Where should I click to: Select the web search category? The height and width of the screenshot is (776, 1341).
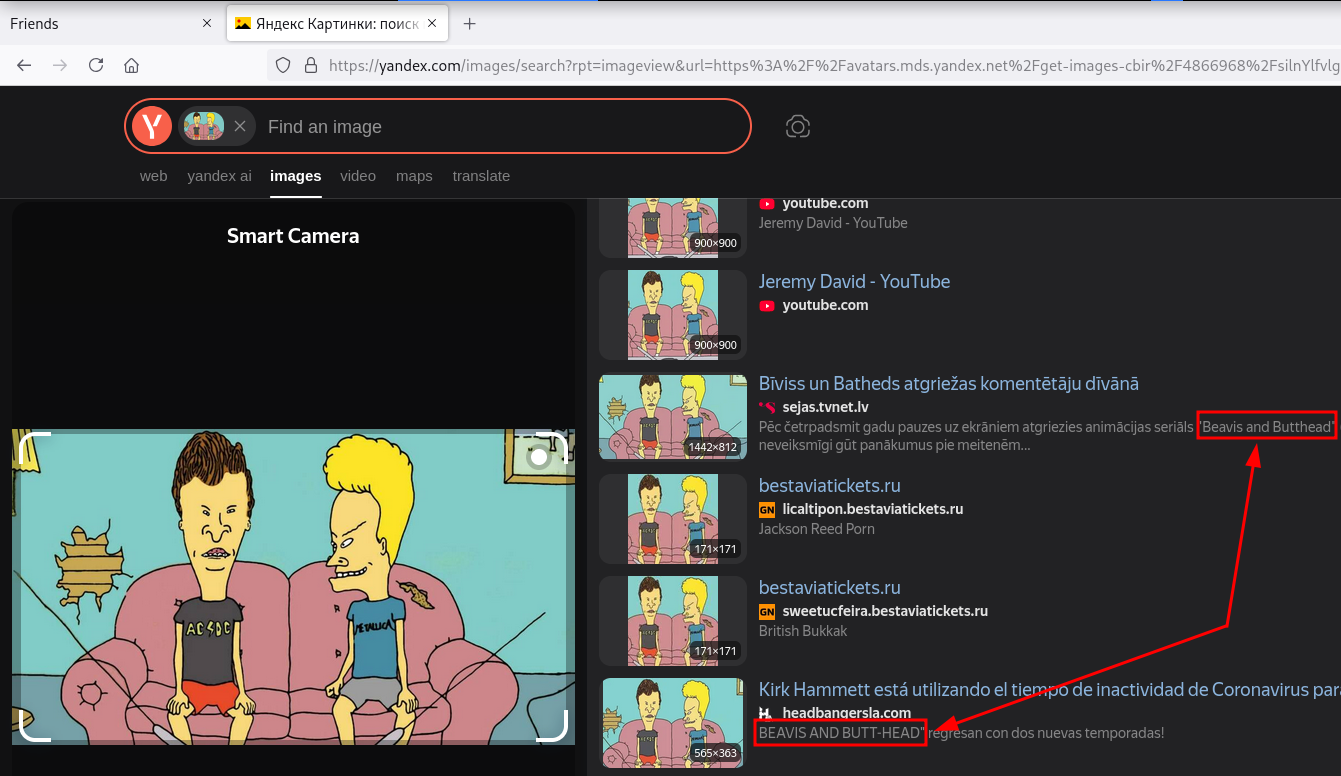coord(153,176)
